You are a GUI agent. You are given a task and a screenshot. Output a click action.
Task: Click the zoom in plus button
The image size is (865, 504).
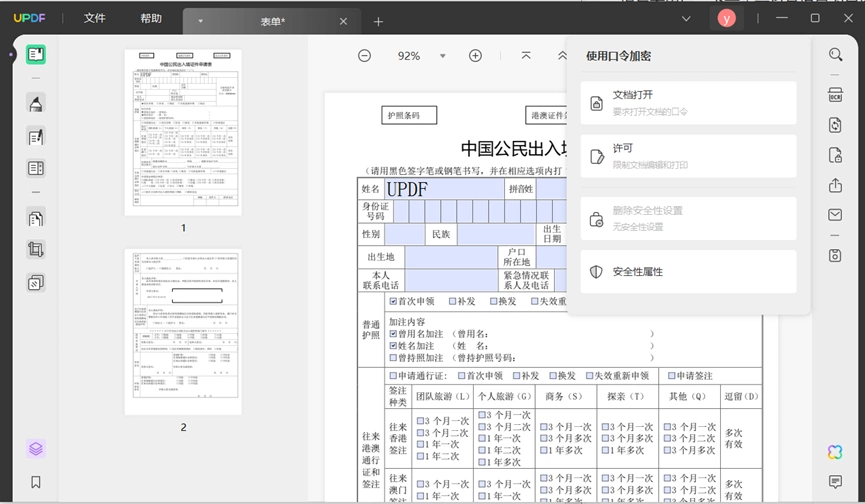(475, 56)
